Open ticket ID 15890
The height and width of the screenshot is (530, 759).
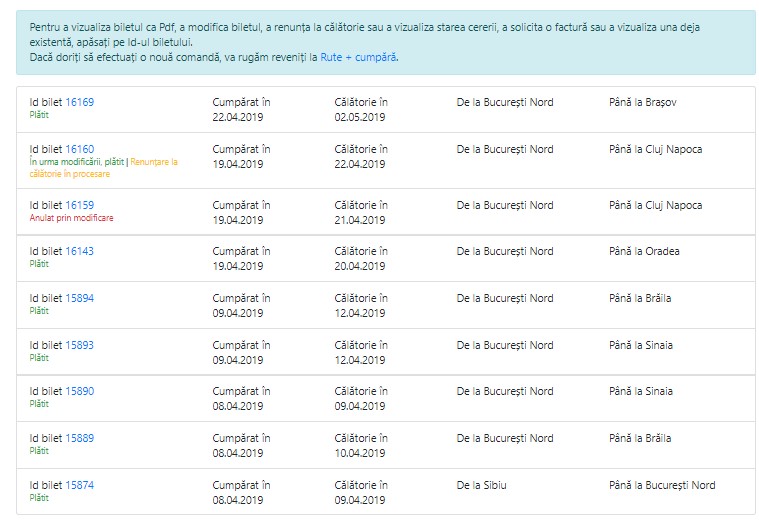79,391
